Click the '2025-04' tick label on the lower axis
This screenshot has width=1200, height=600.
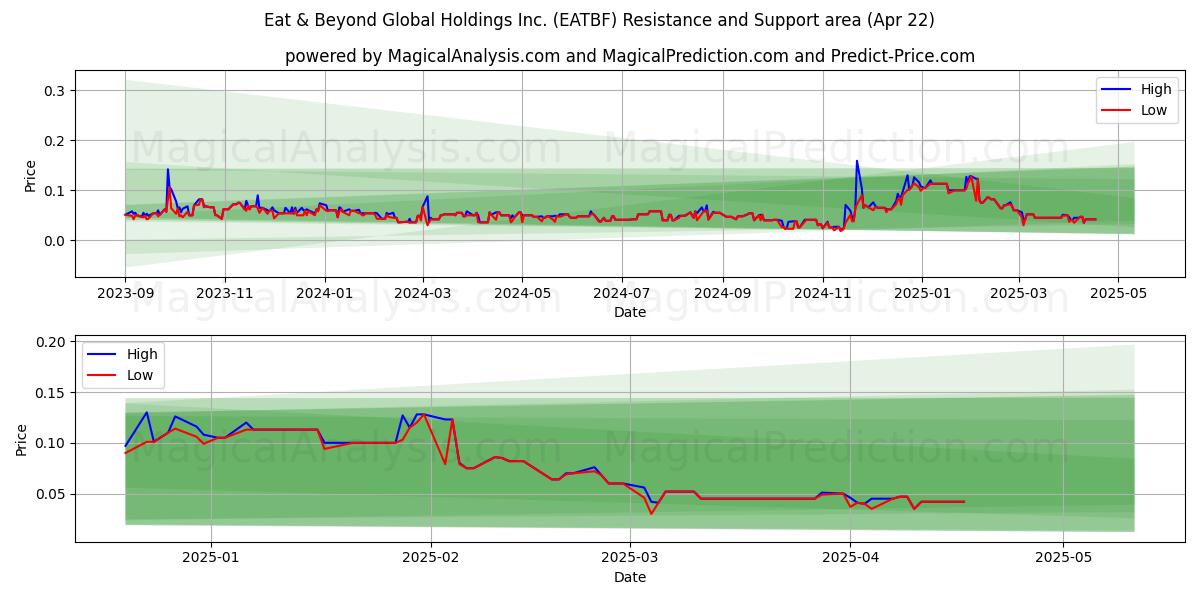coord(850,558)
